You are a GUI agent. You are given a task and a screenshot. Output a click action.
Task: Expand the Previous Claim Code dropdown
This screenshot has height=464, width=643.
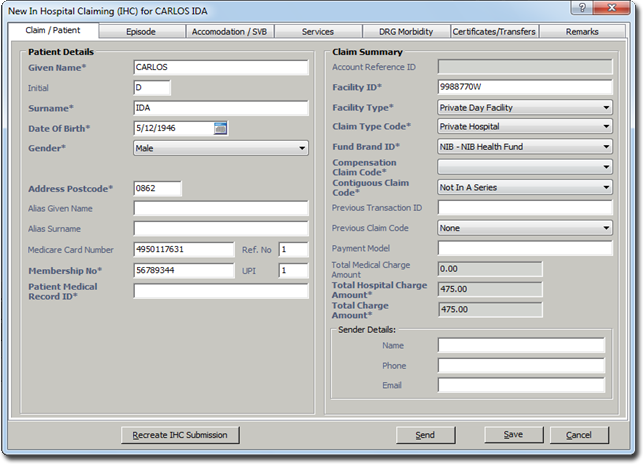(606, 228)
